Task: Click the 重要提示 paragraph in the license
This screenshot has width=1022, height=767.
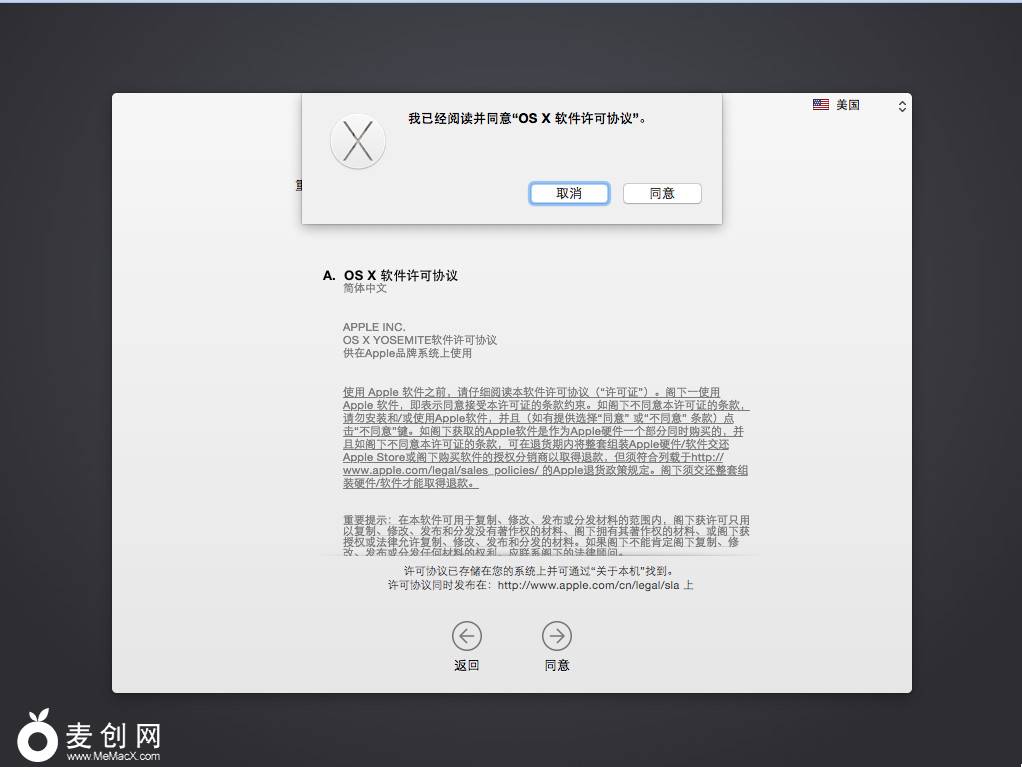Action: 545,531
